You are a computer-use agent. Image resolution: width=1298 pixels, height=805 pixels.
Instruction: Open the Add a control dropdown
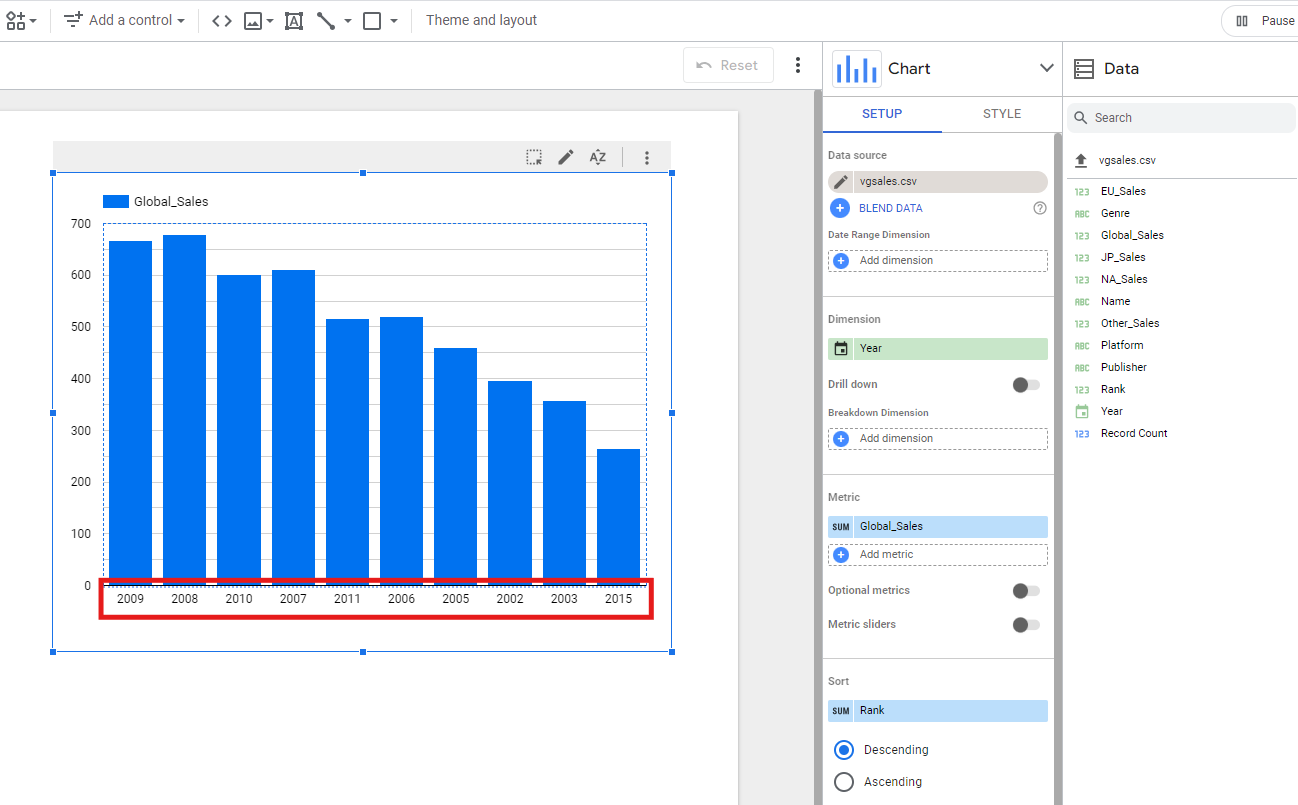(125, 21)
